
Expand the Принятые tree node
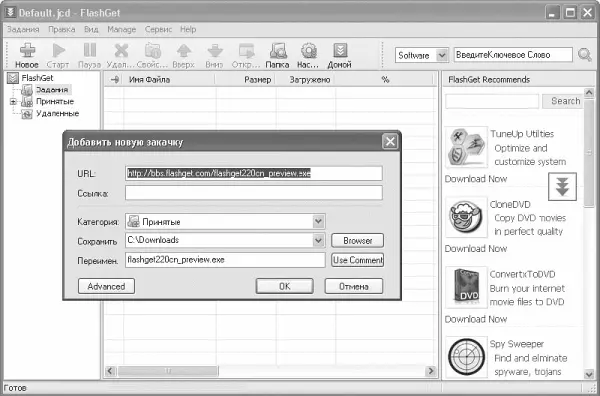tap(13, 102)
